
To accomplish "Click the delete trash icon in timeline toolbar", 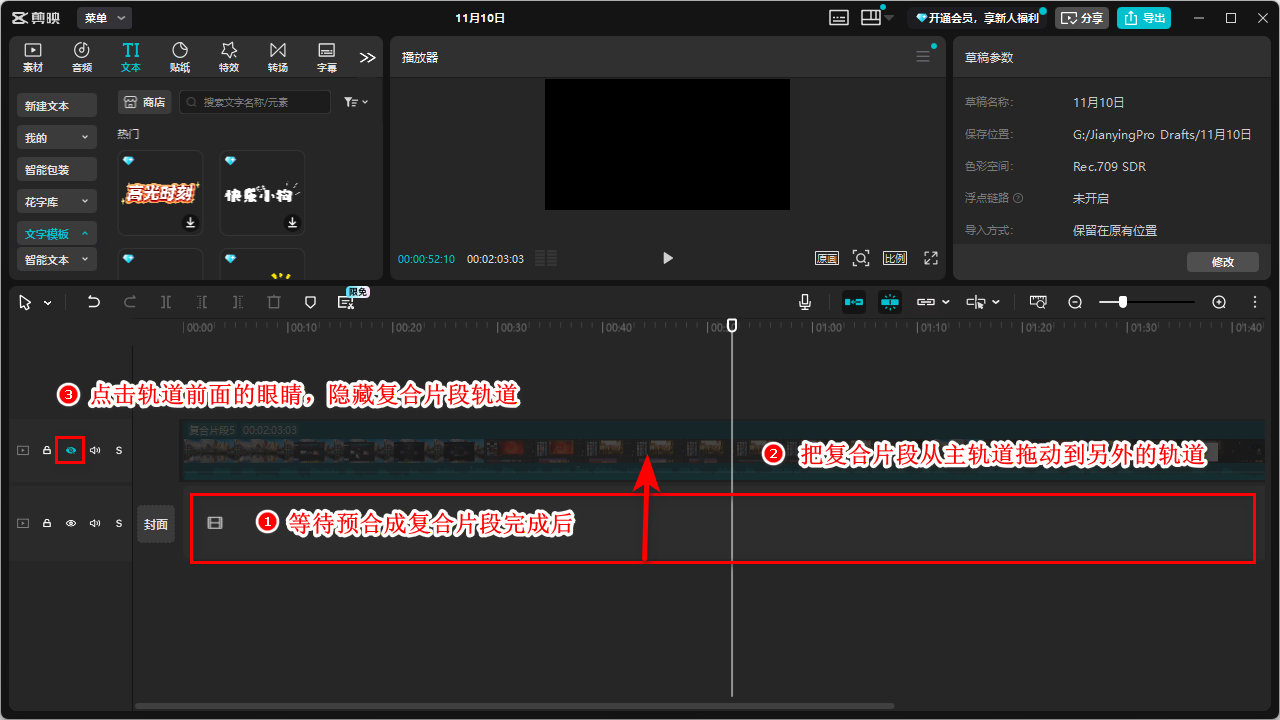I will tap(274, 302).
